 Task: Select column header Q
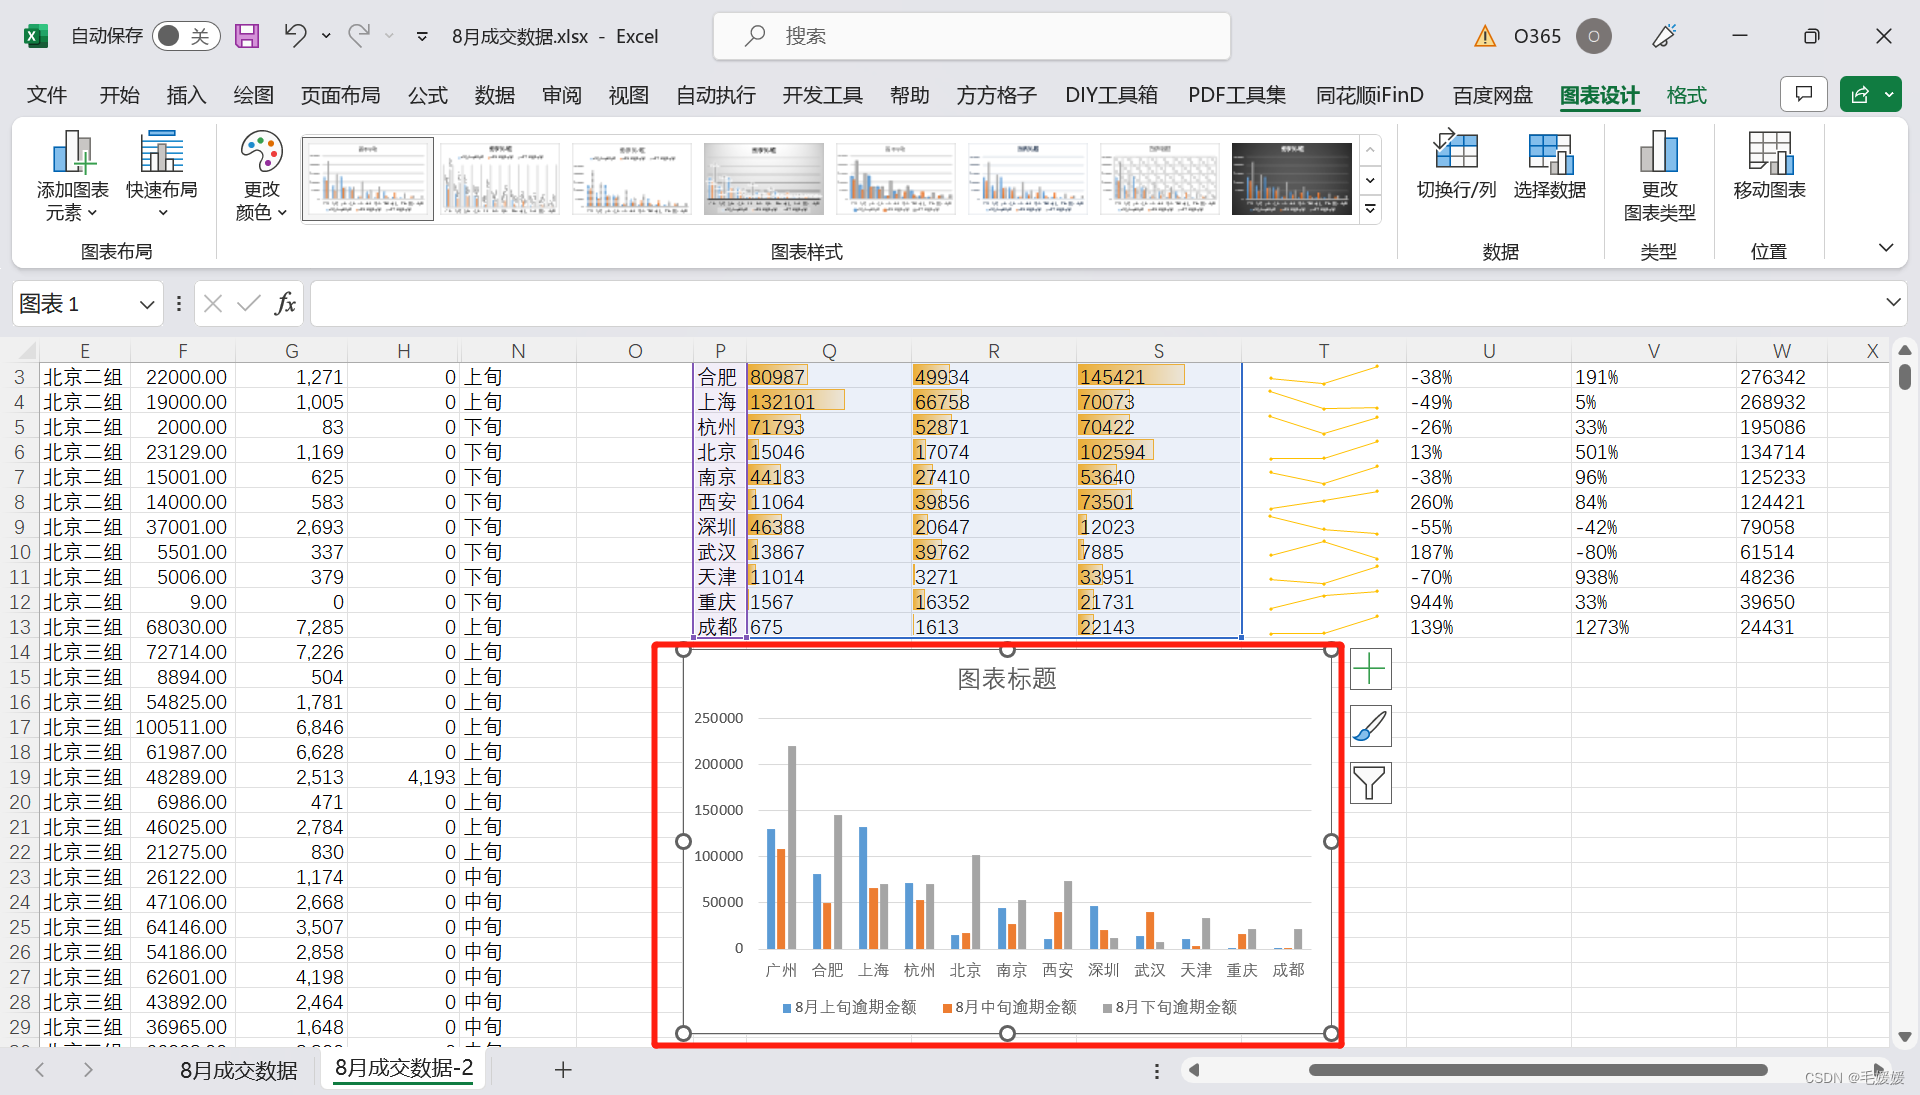829,351
